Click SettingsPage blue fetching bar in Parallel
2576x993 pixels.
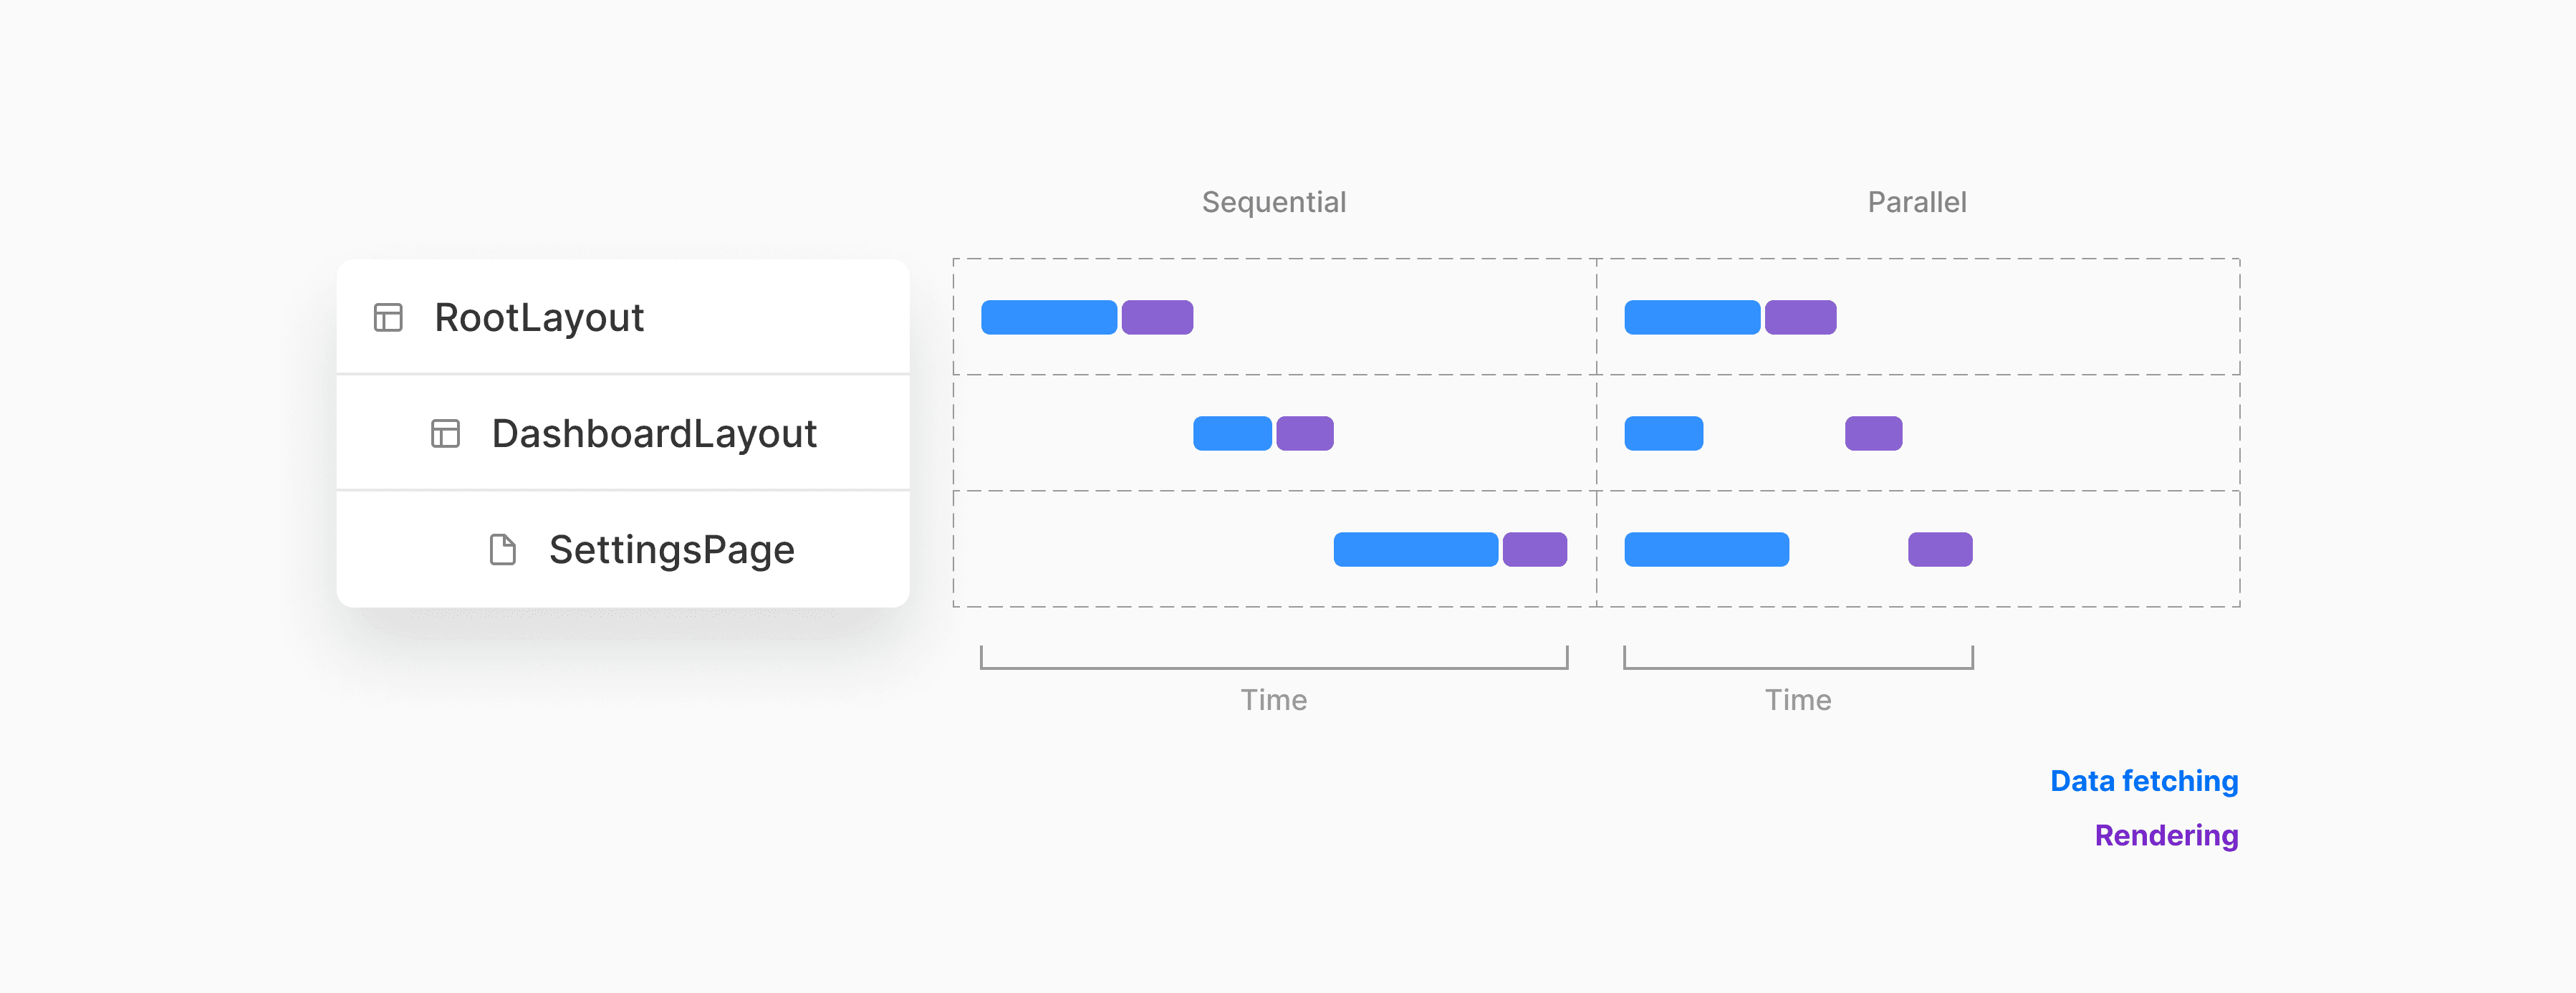pyautogui.click(x=1706, y=549)
